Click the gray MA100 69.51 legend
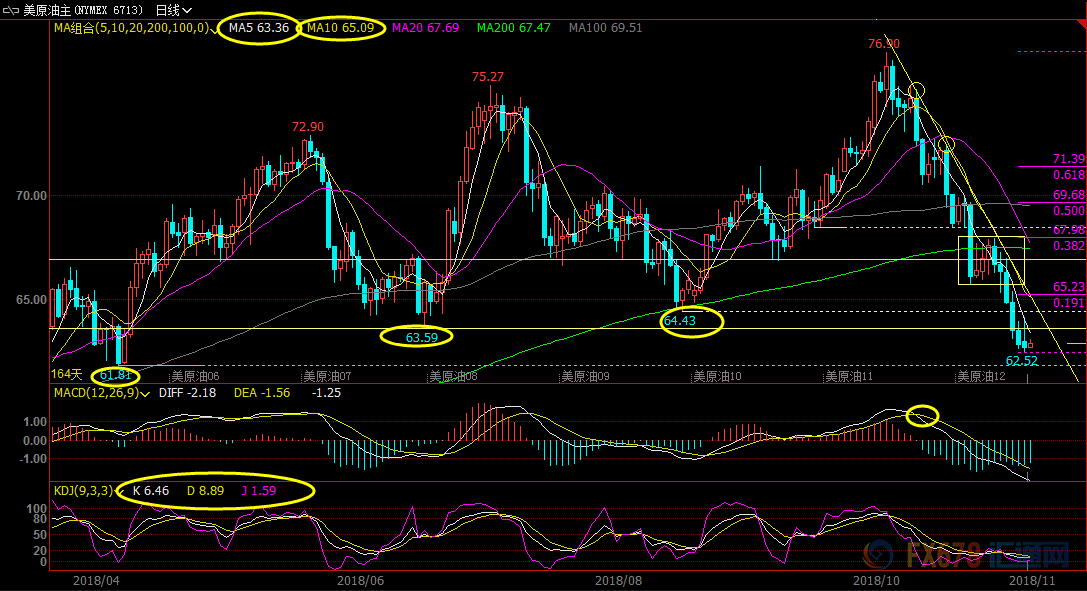This screenshot has height=591, width=1087. pos(605,28)
